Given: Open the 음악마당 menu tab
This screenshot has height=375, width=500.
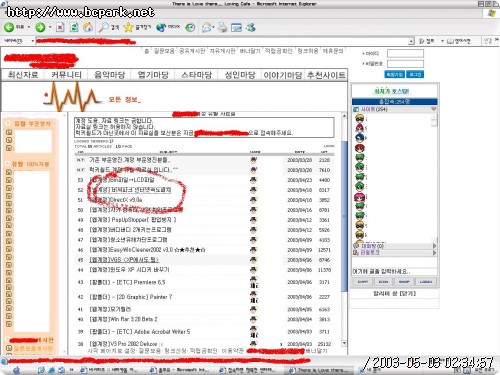Looking at the screenshot, I should pyautogui.click(x=110, y=75).
